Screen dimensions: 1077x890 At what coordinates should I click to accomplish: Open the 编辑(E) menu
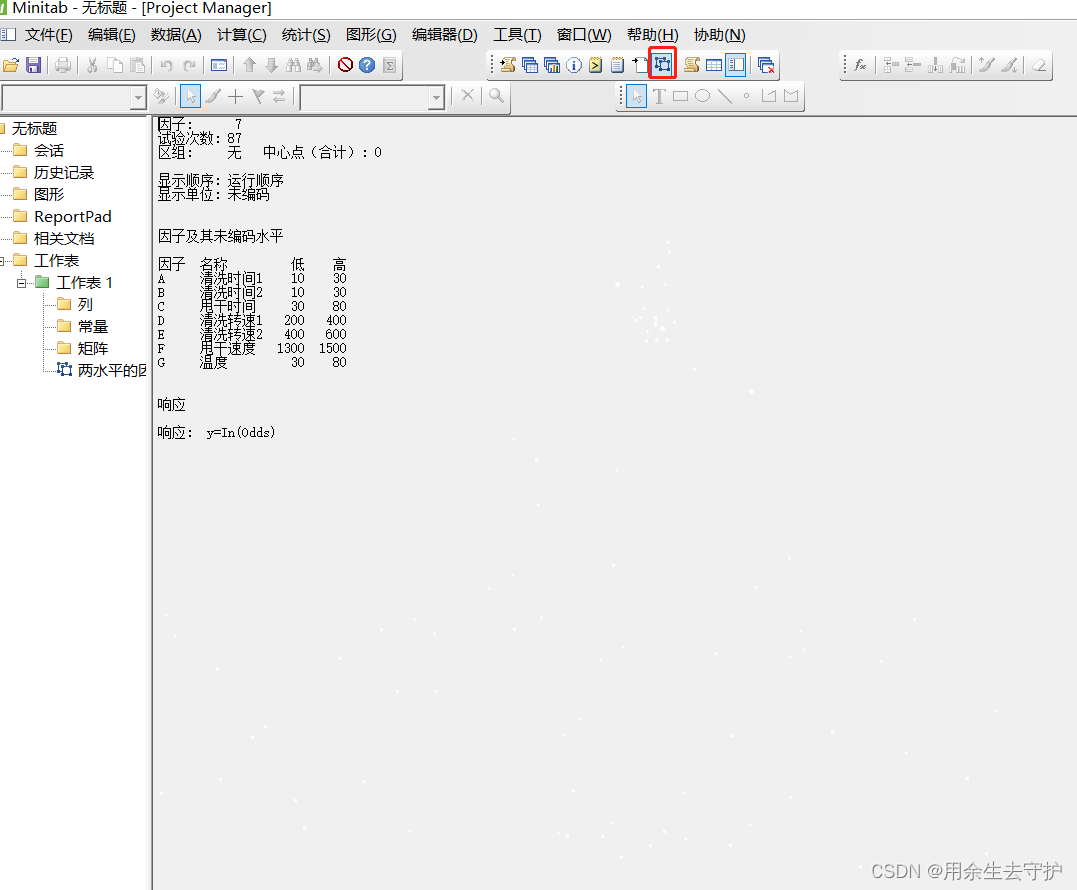point(112,35)
